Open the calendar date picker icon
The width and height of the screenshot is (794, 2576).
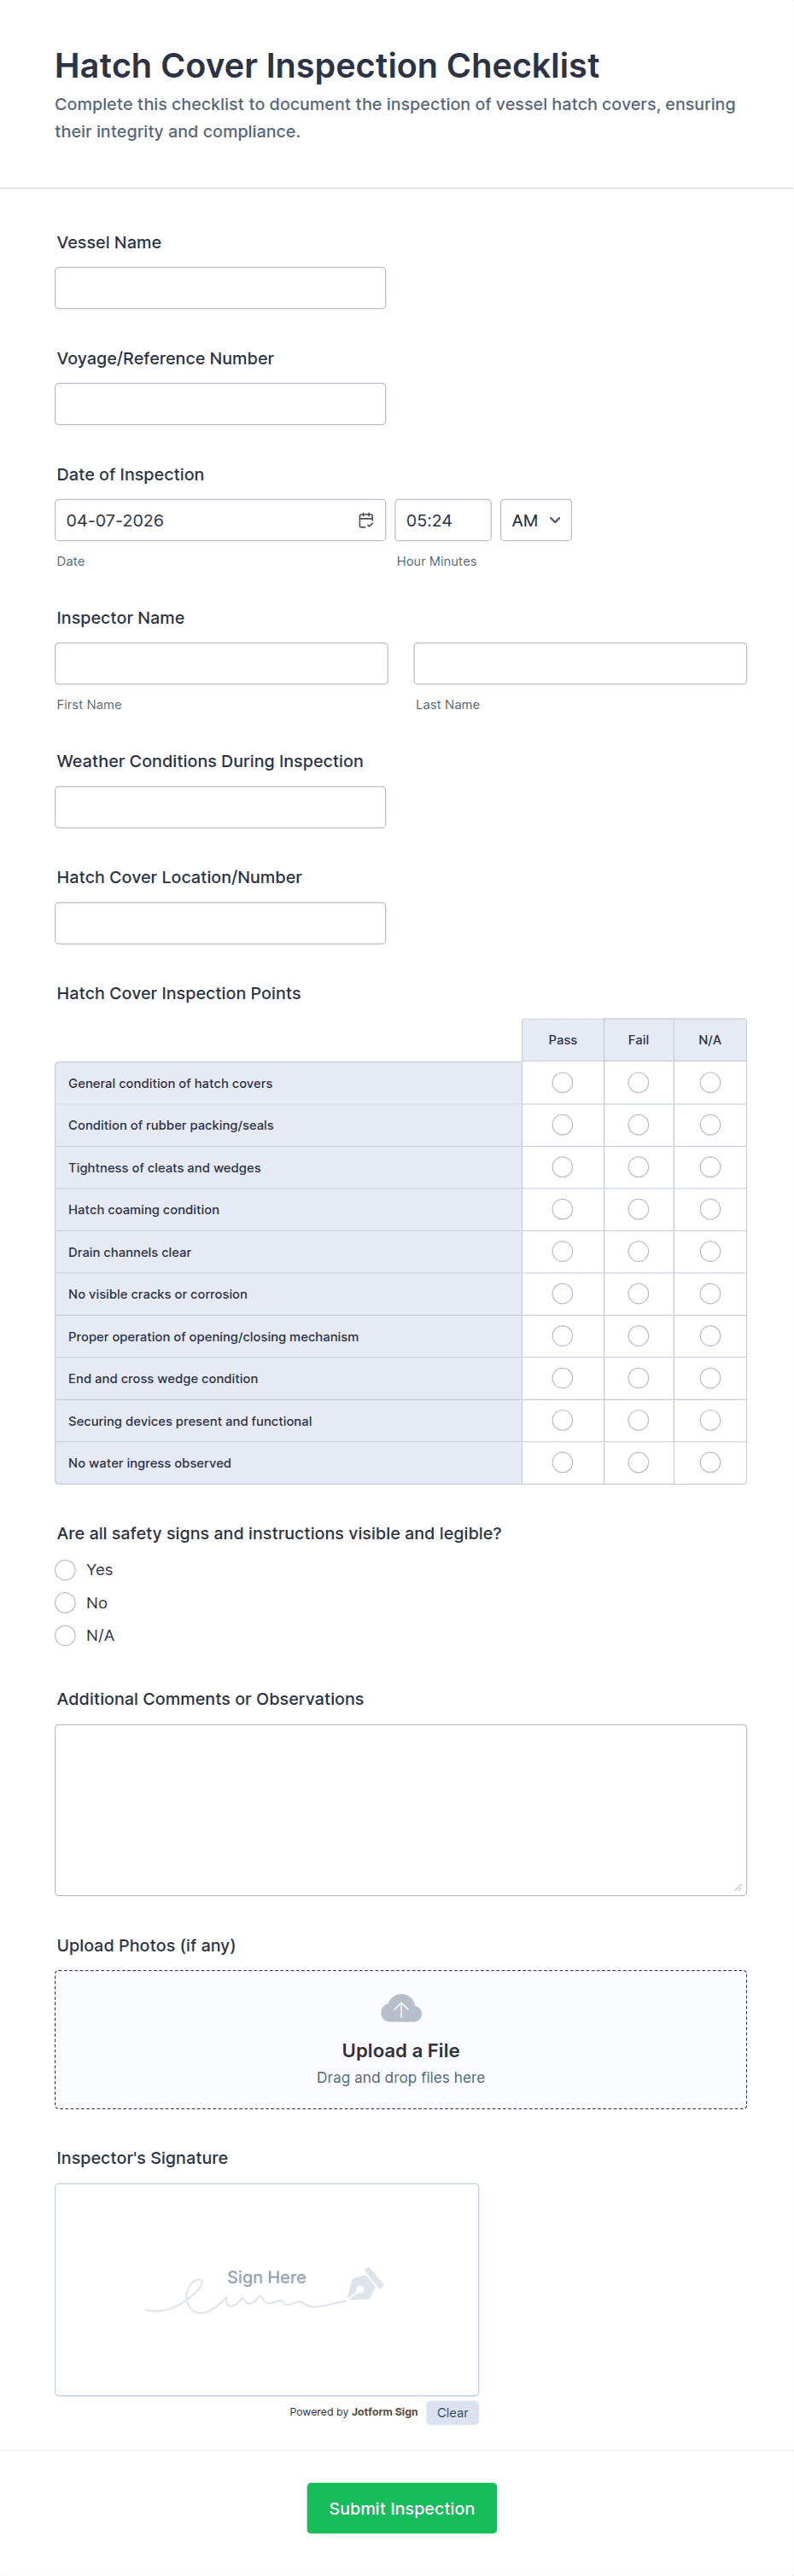click(x=366, y=520)
